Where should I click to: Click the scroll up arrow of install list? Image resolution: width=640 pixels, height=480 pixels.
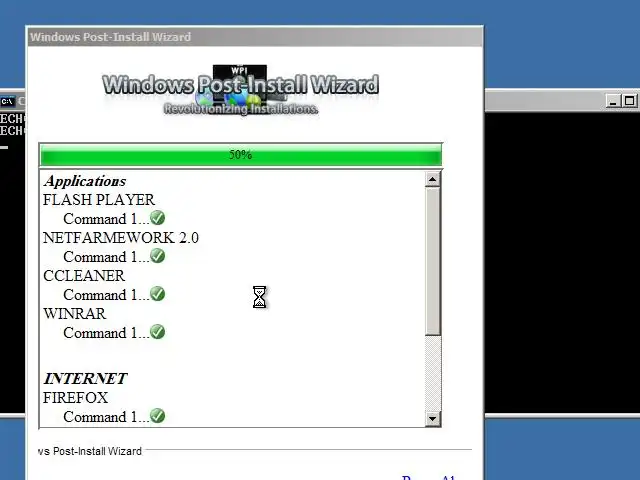click(x=433, y=179)
